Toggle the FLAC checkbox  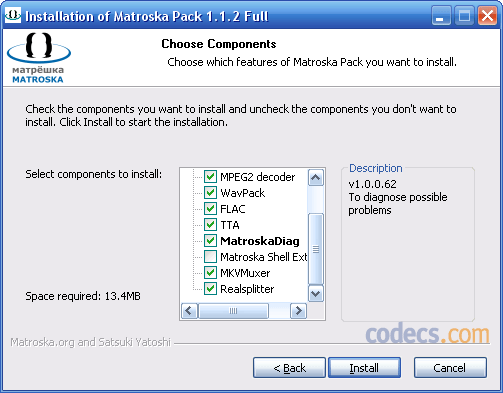pos(210,208)
